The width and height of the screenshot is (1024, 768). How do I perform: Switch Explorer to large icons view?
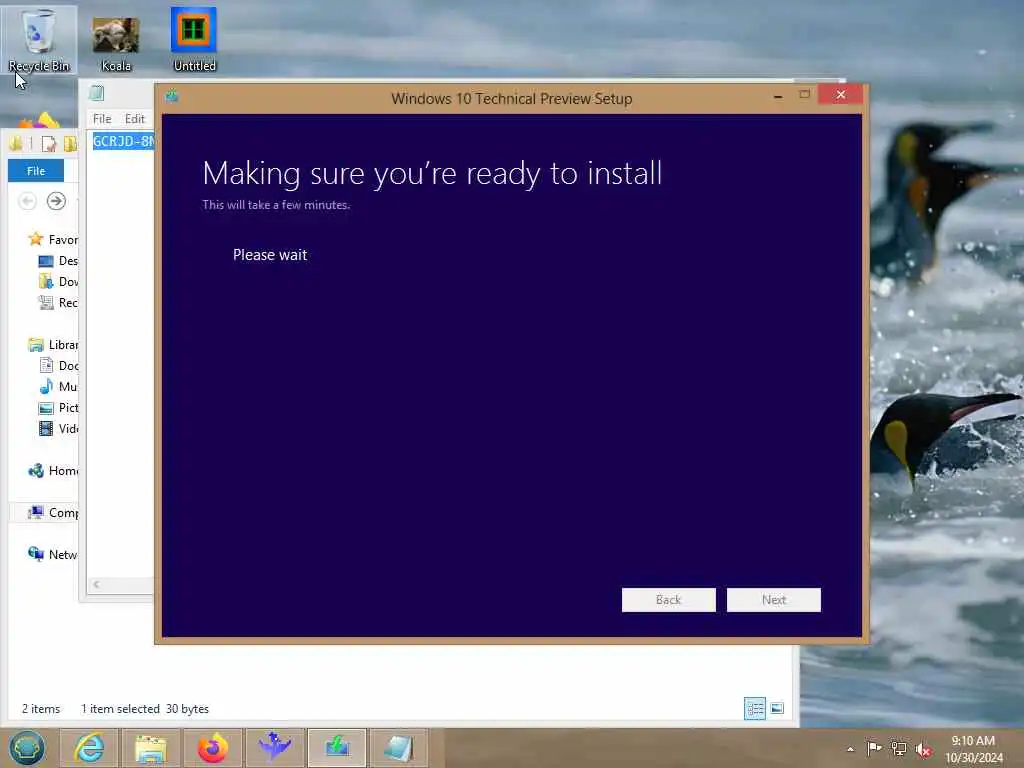(777, 709)
